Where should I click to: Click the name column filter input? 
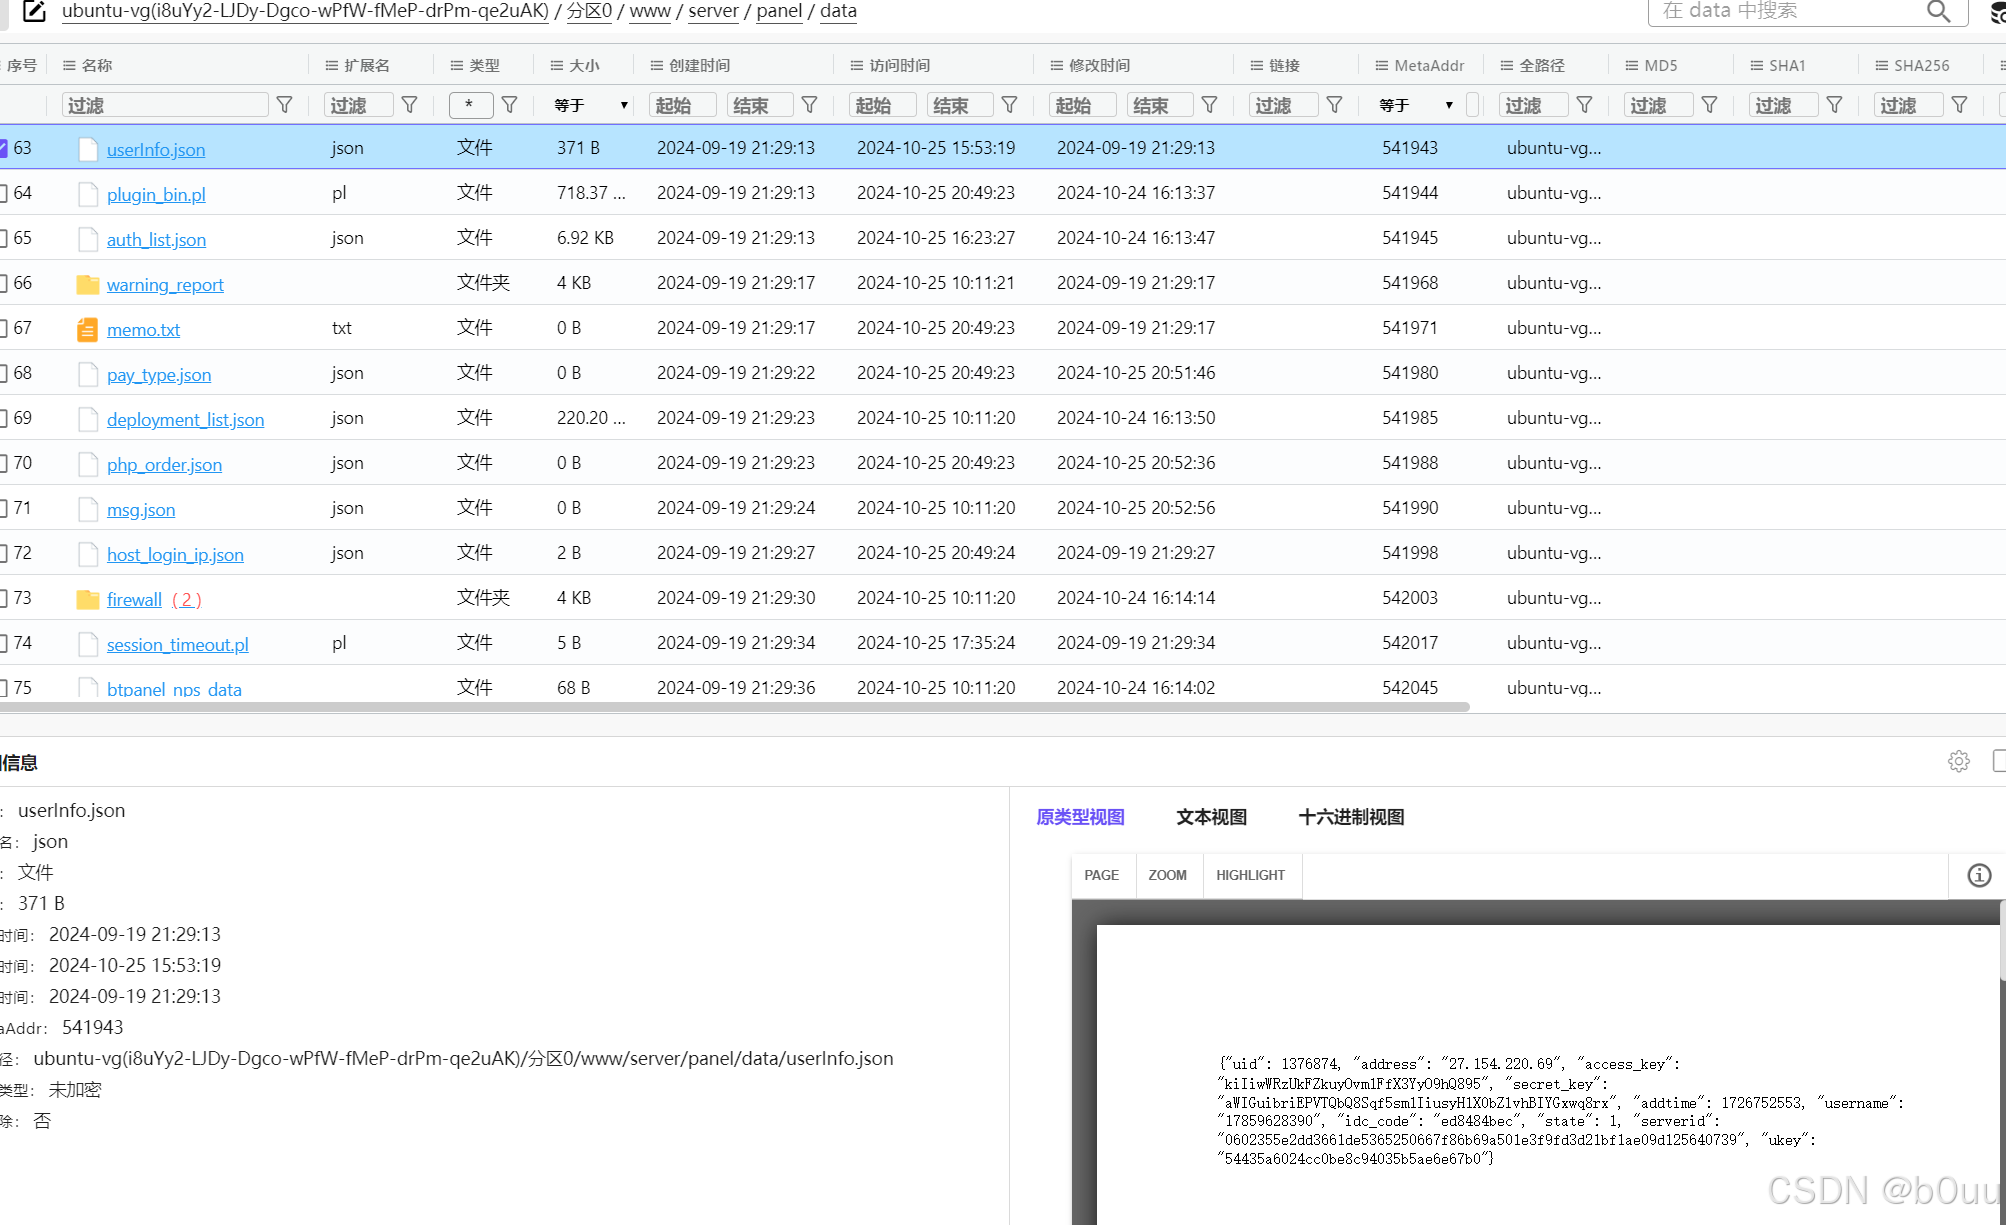165,105
